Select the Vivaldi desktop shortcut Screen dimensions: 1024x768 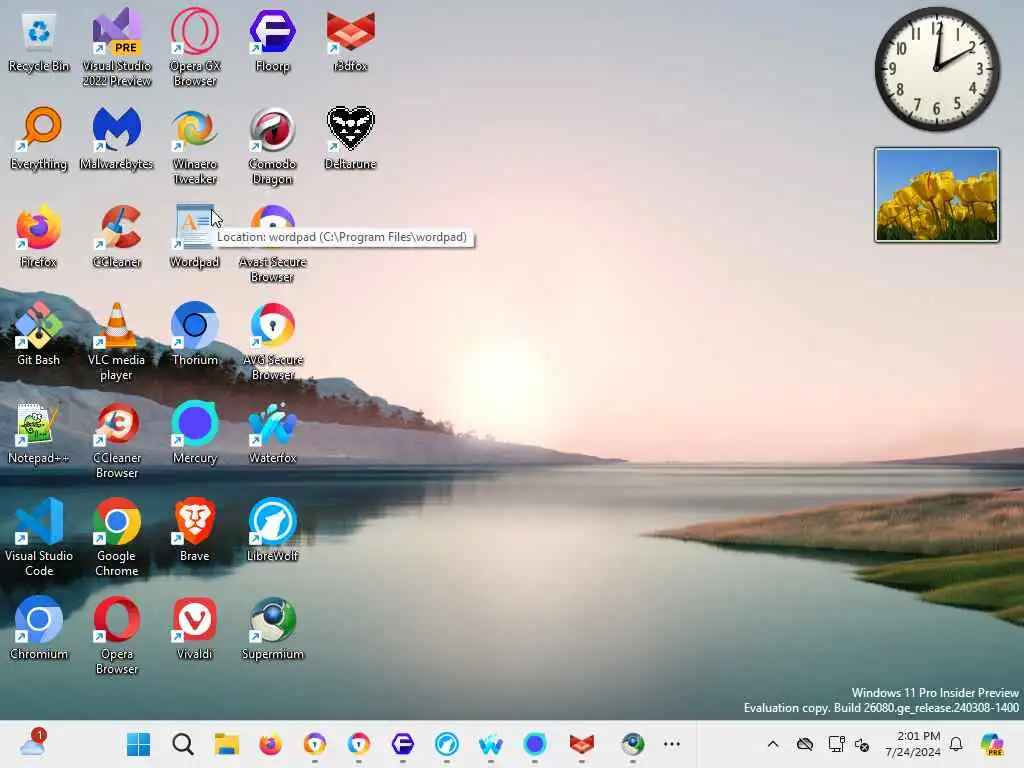pos(195,628)
